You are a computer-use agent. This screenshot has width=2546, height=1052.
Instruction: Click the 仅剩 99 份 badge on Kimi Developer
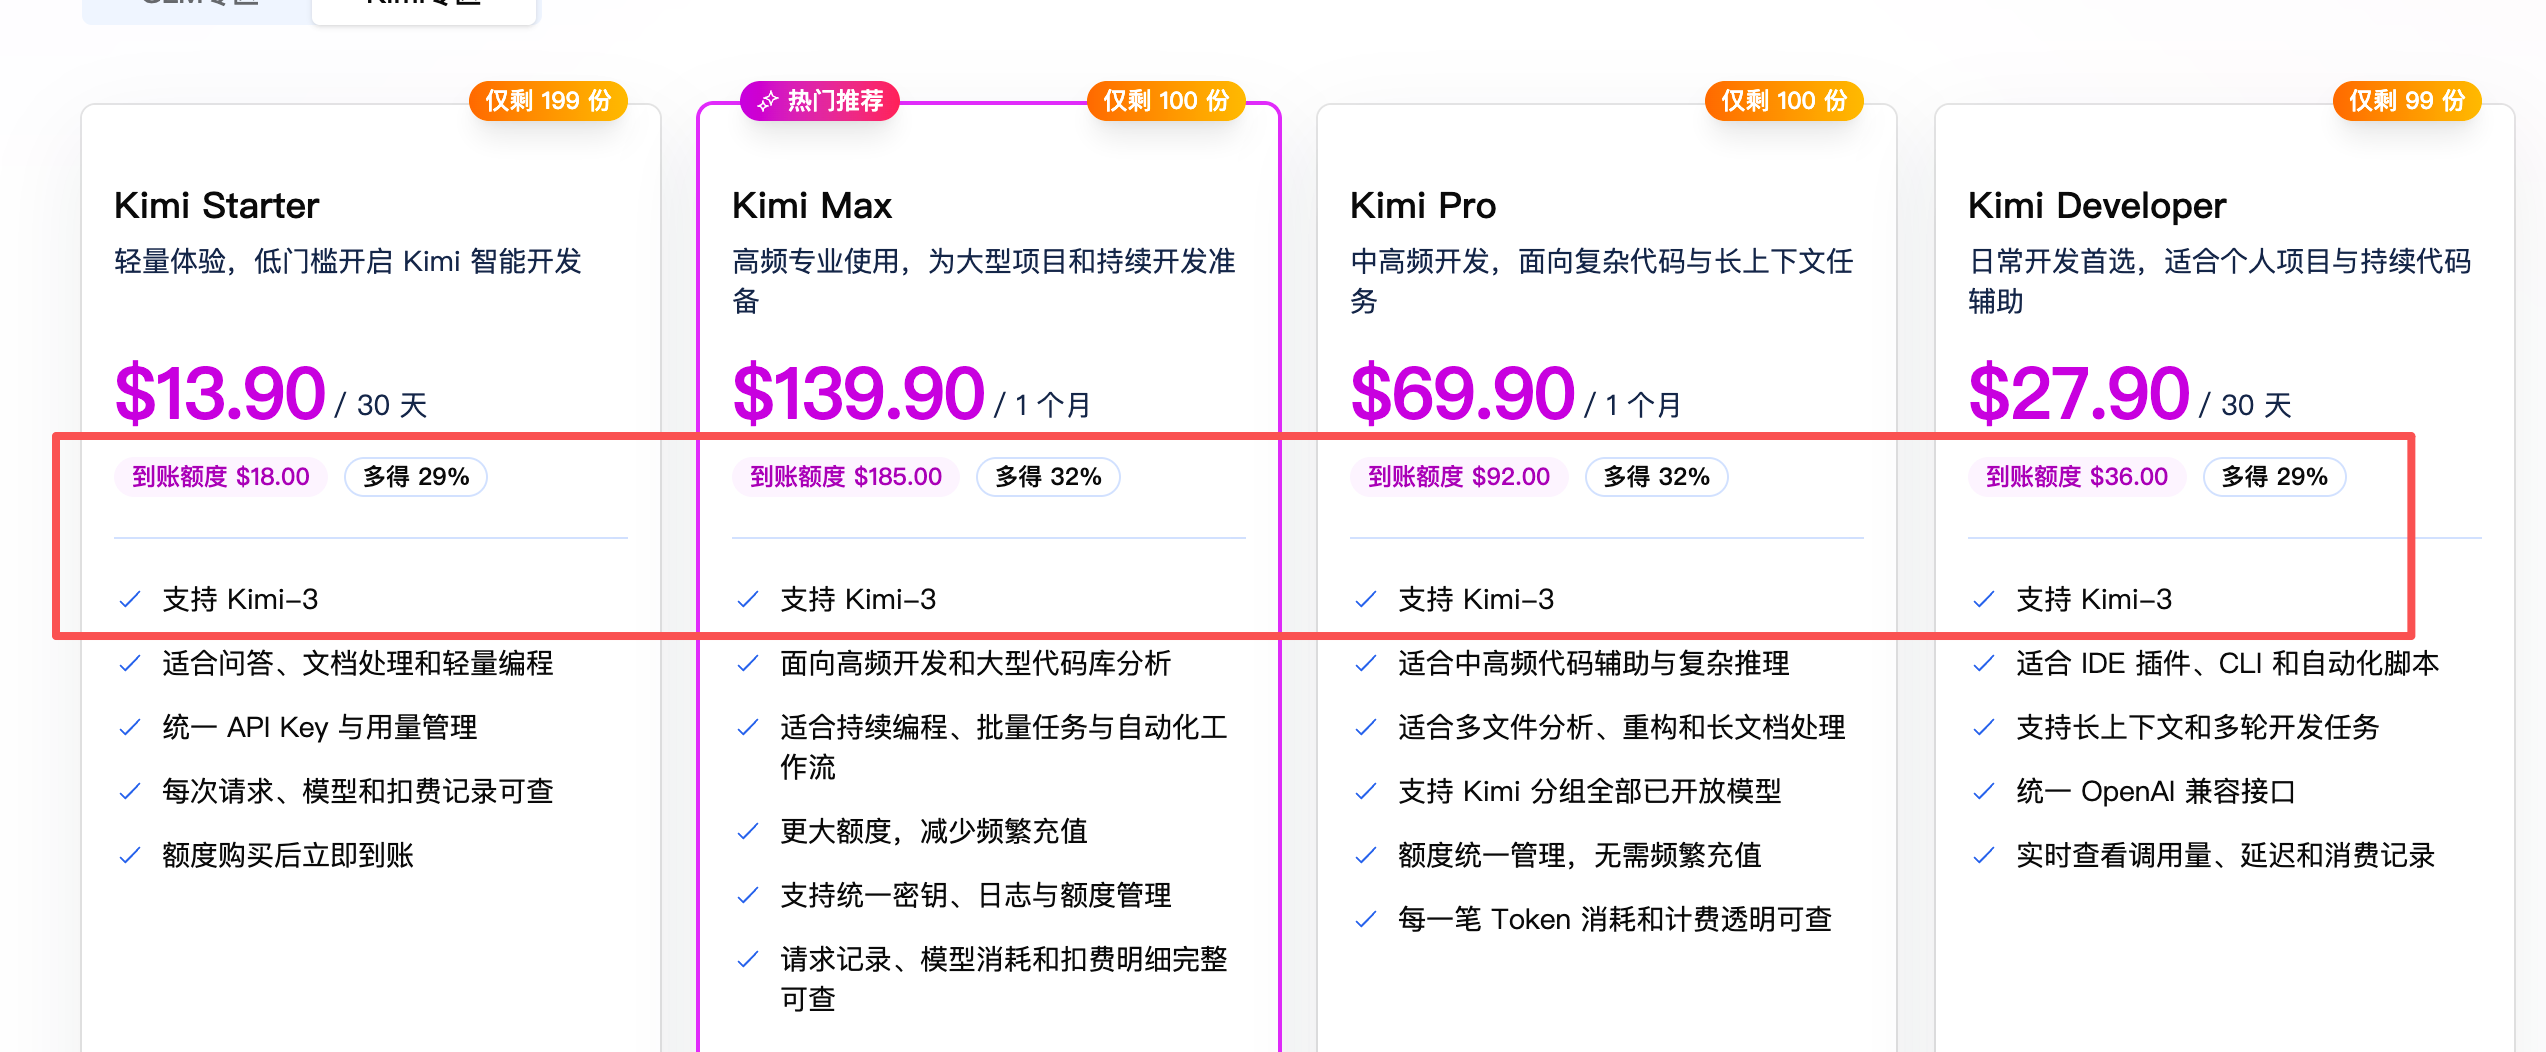(2407, 101)
